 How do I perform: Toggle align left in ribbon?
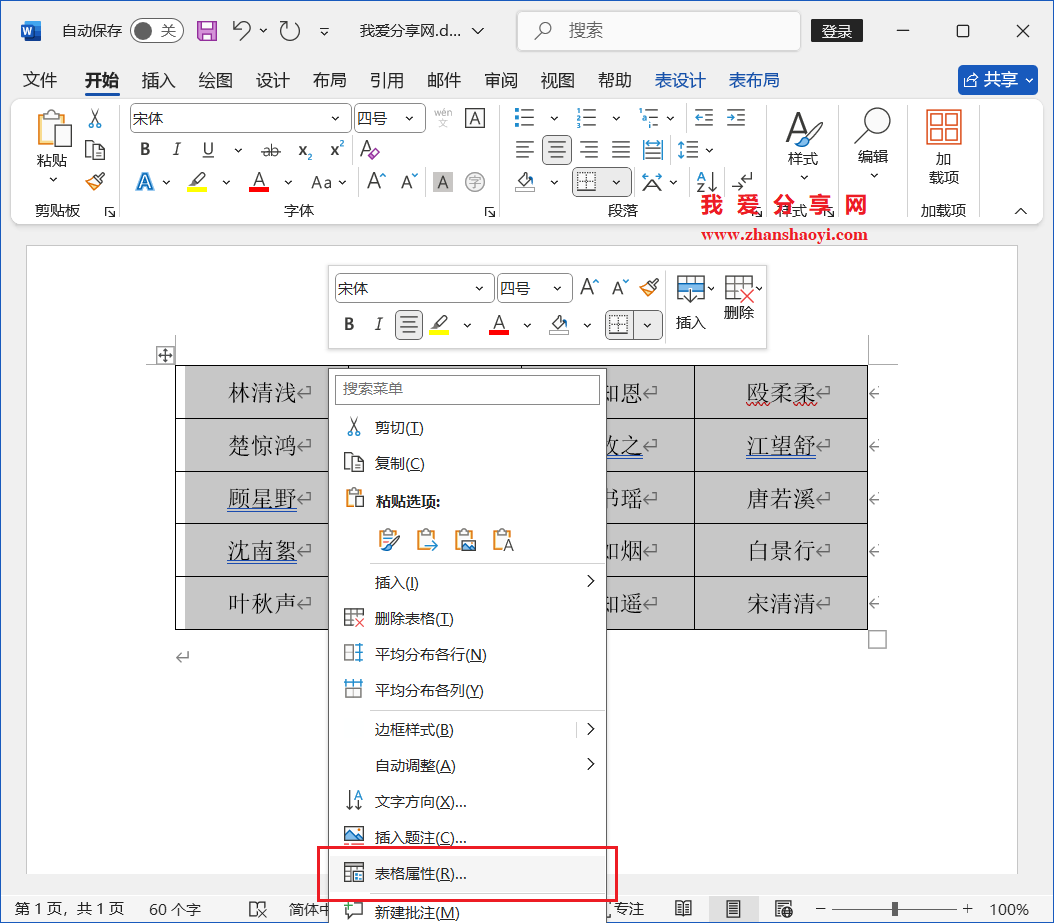524,150
